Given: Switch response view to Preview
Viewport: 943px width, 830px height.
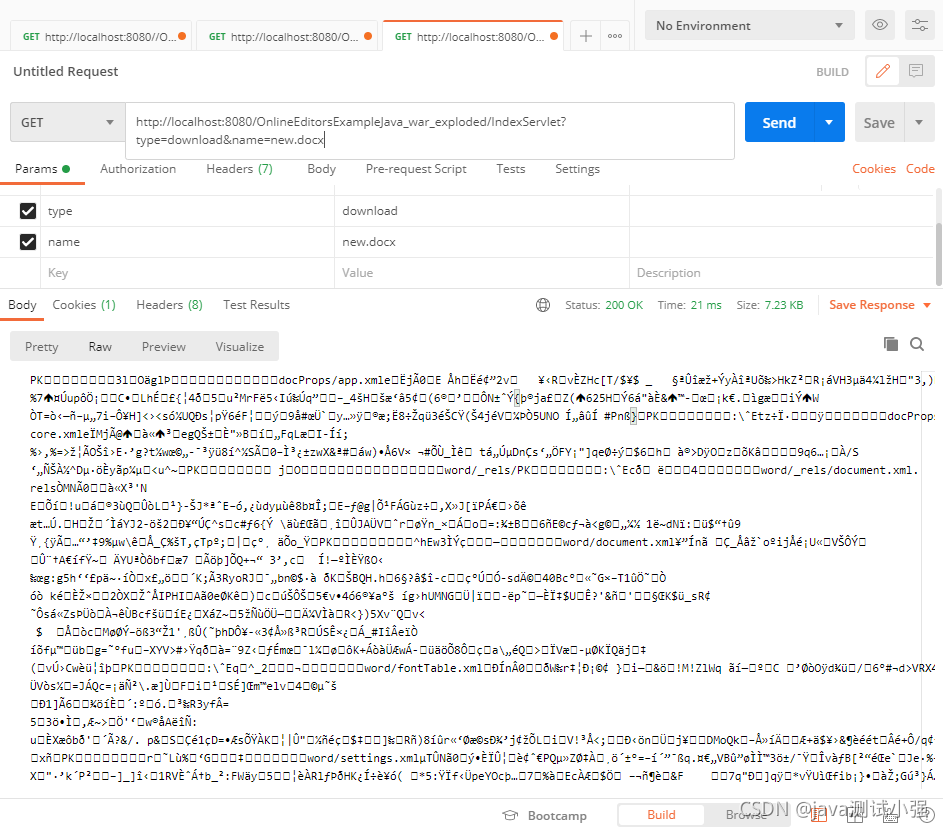Looking at the screenshot, I should coord(164,347).
